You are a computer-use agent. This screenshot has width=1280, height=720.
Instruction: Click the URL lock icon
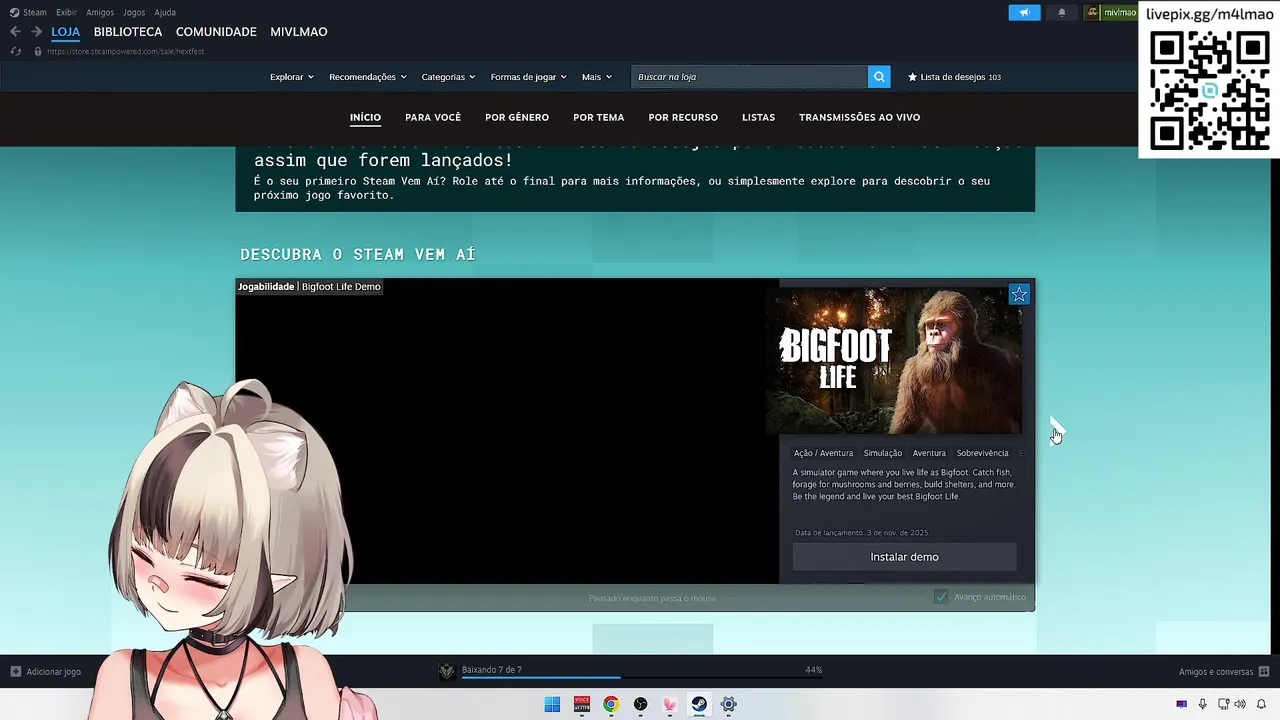tap(38, 51)
